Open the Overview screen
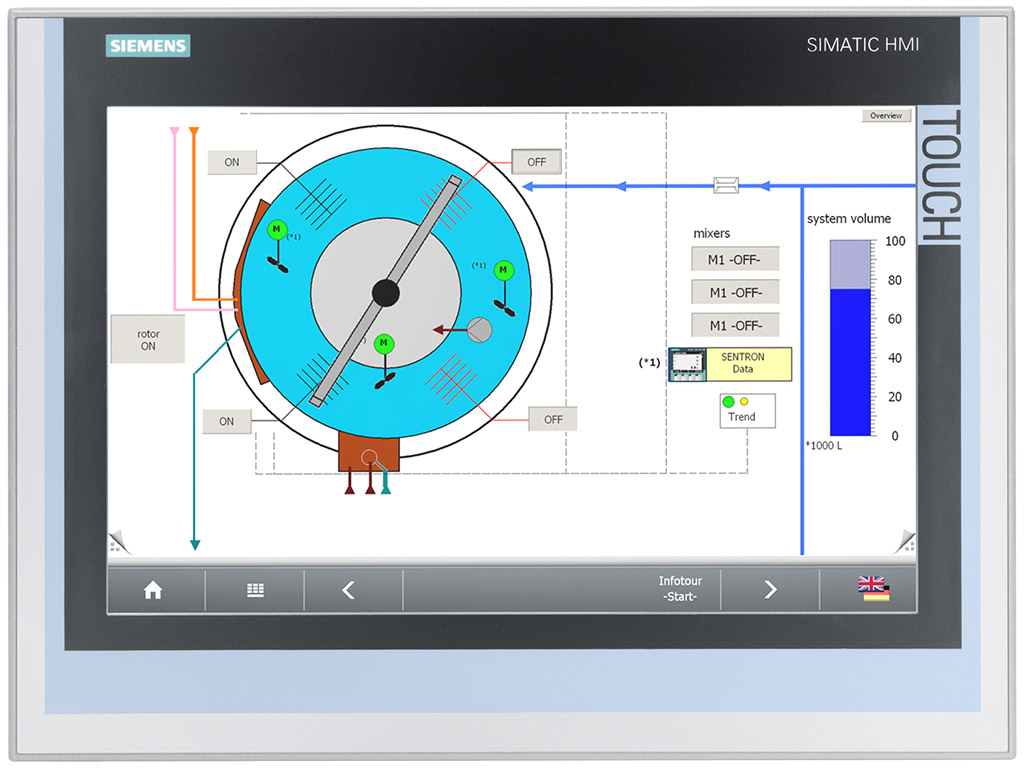Viewport: 1024px width, 768px height. 886,116
